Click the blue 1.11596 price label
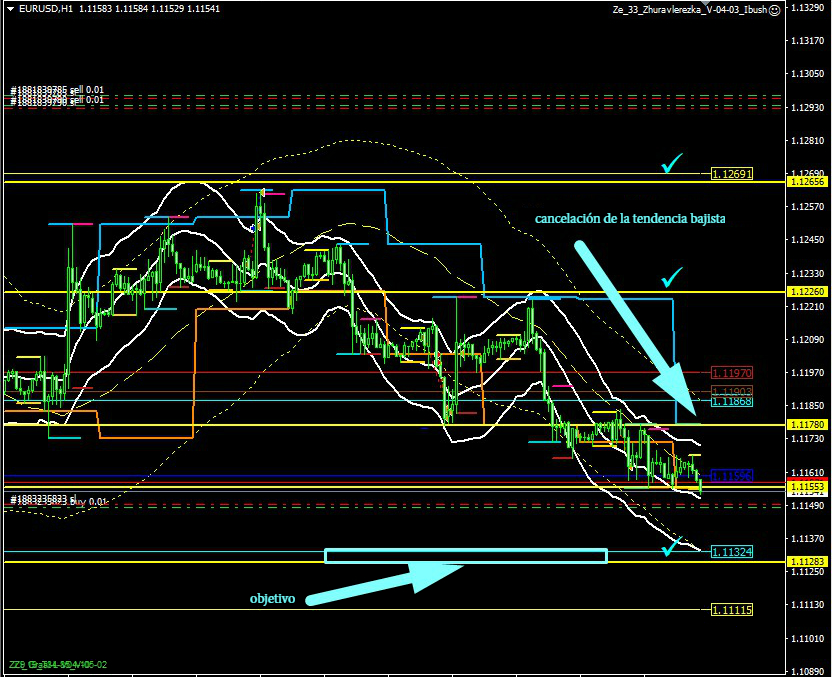This screenshot has height=677, width=832. 731,475
